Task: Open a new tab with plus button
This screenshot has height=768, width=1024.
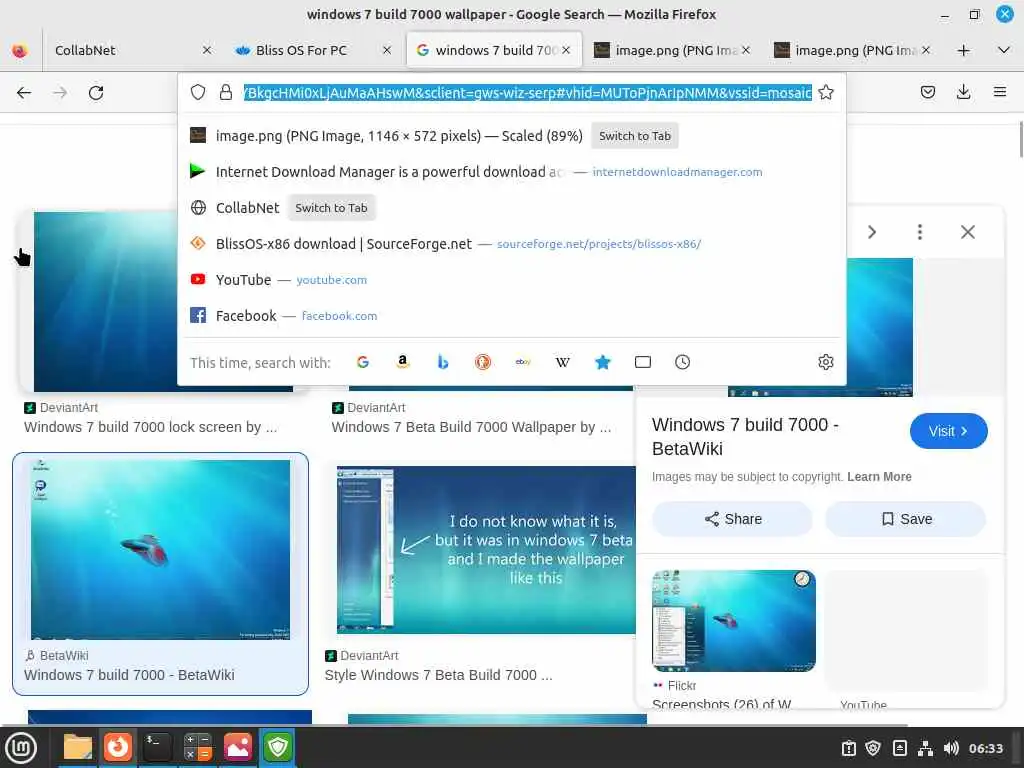Action: [963, 50]
